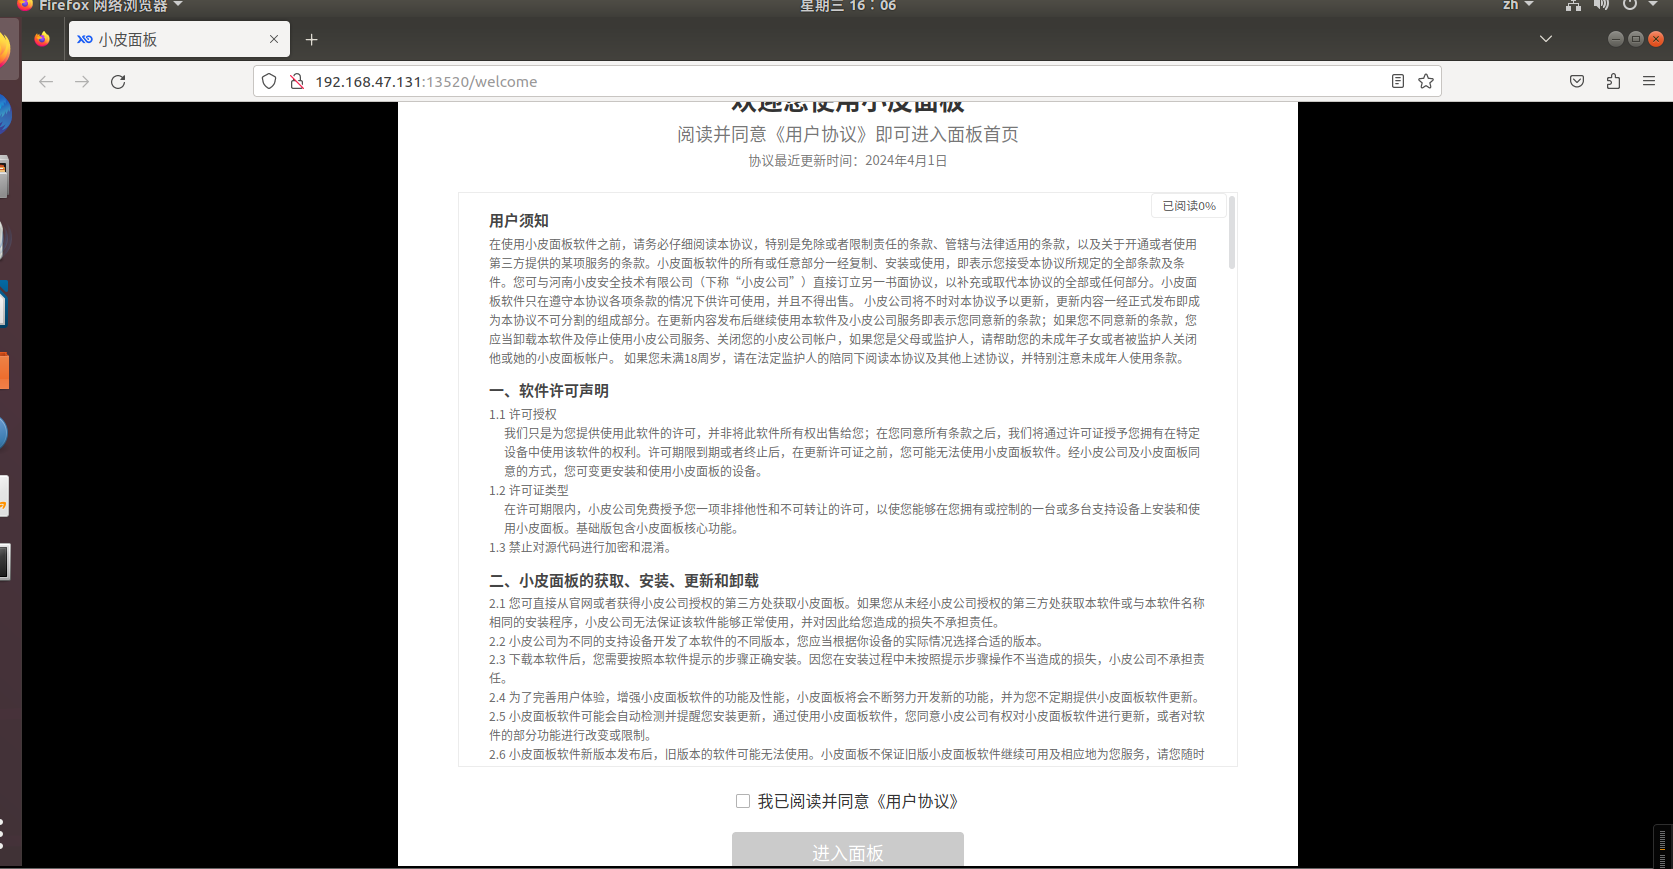Open the Firefox application menu
This screenshot has width=1673, height=869.
pyautogui.click(x=1649, y=82)
